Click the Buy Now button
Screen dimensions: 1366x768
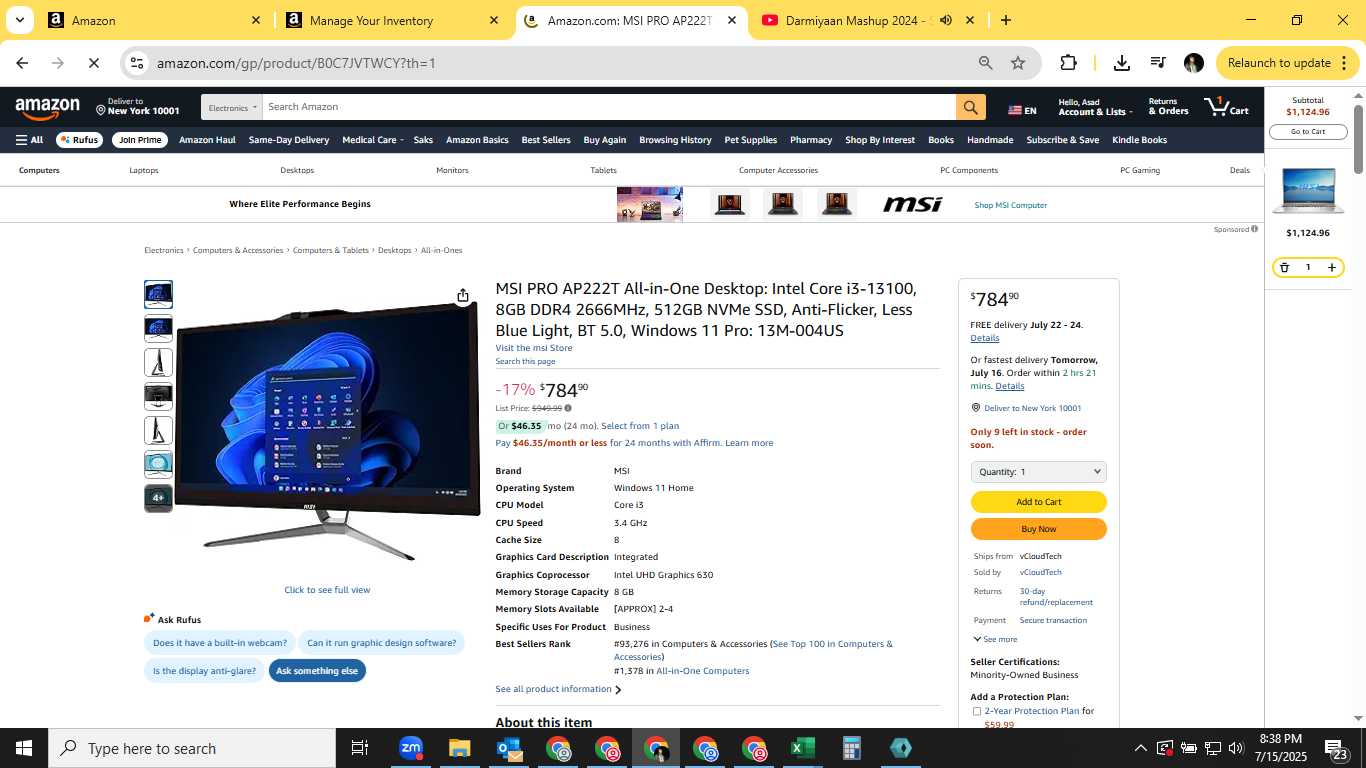click(x=1038, y=529)
